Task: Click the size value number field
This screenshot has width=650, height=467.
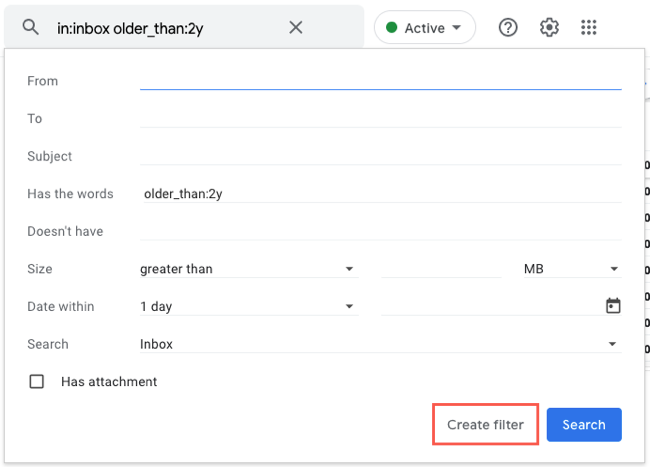Action: 441,269
